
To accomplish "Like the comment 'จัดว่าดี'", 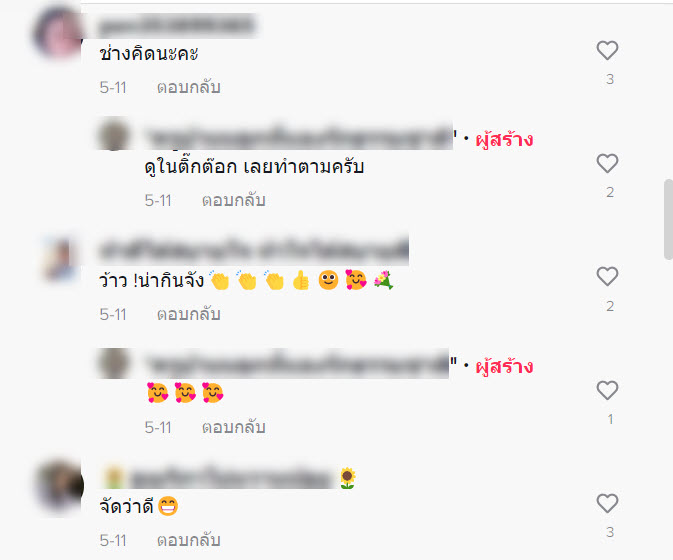I will point(607,503).
